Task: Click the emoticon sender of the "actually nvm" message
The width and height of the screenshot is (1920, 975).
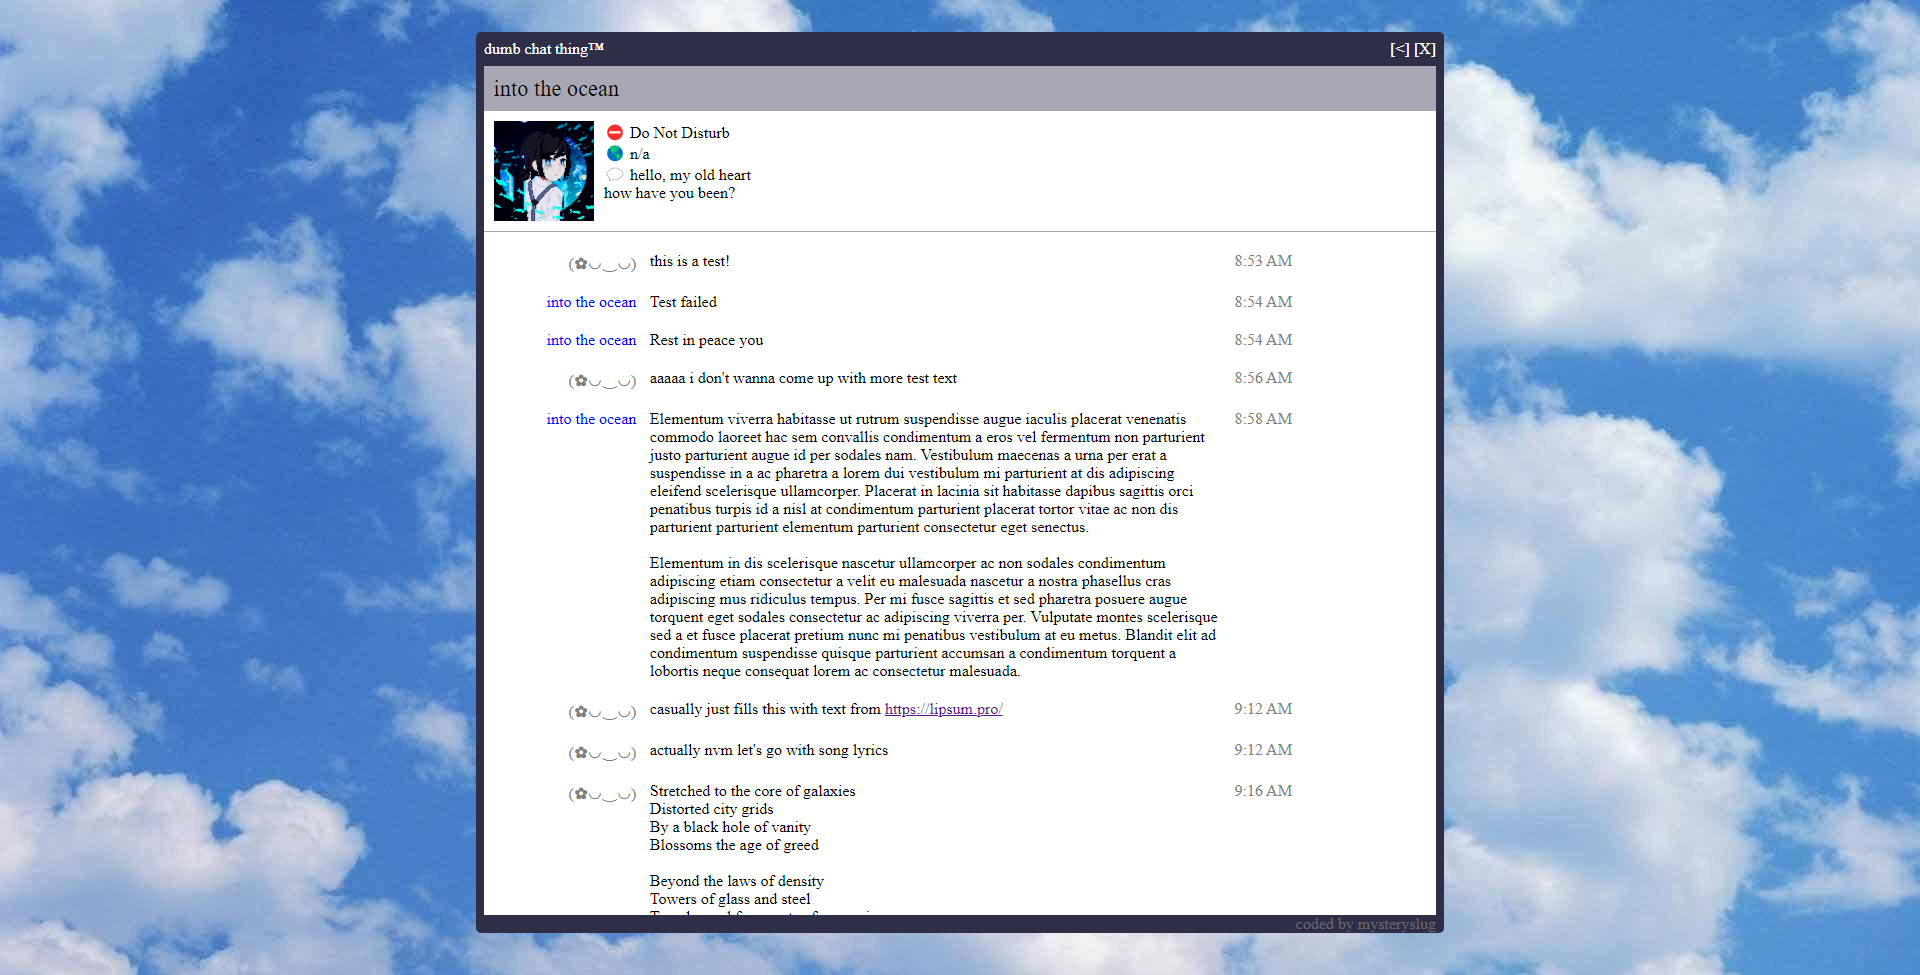Action: click(x=602, y=752)
